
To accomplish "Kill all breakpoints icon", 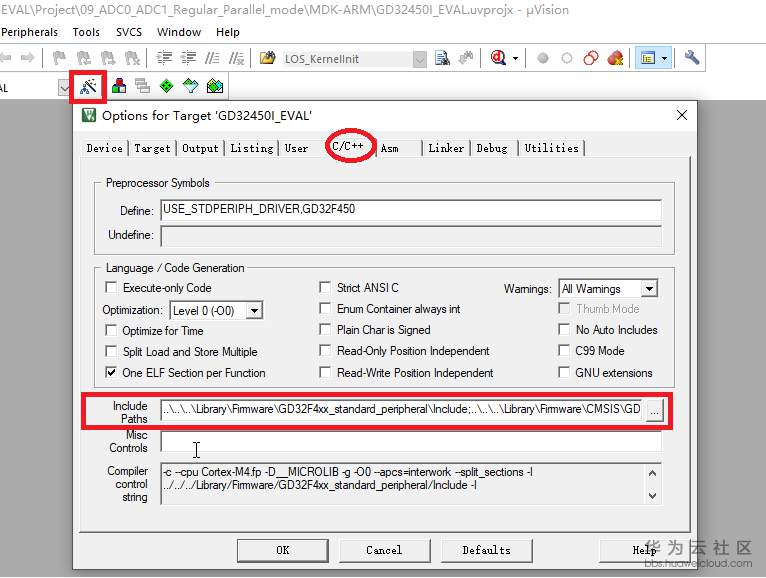I will [616, 58].
